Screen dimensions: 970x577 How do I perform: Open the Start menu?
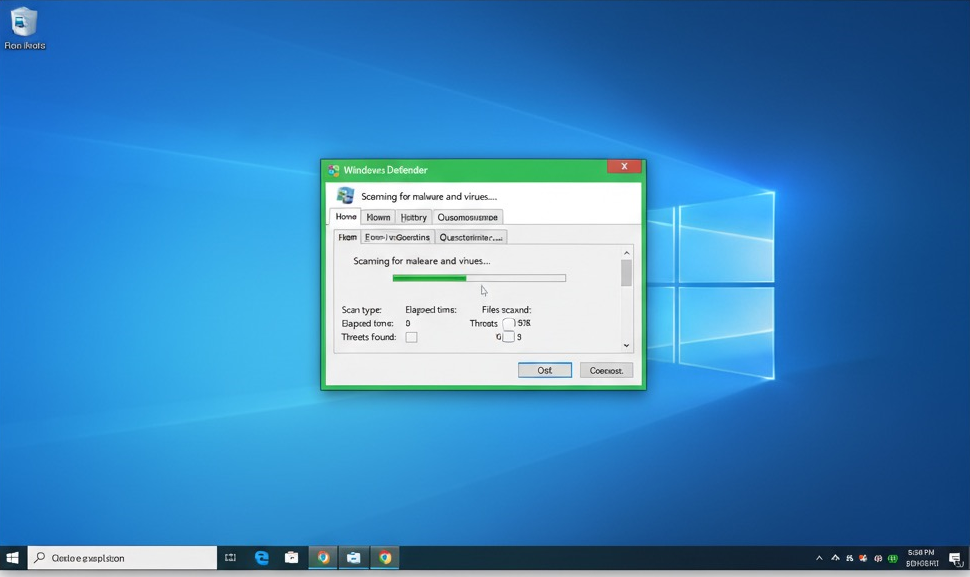click(x=13, y=558)
